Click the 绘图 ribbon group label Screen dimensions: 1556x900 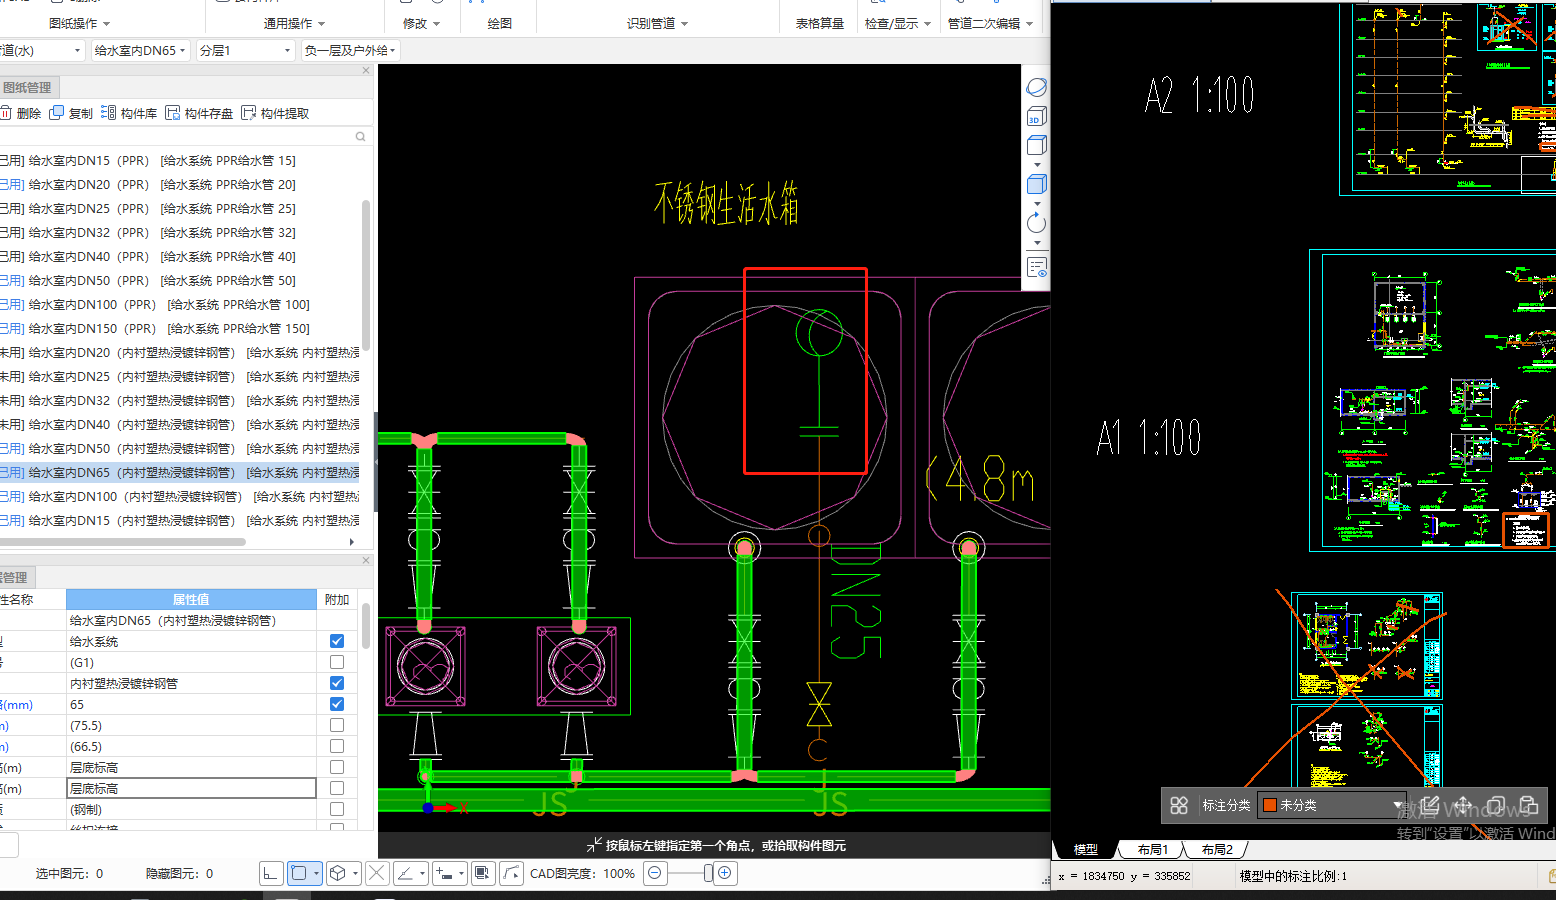pos(500,23)
